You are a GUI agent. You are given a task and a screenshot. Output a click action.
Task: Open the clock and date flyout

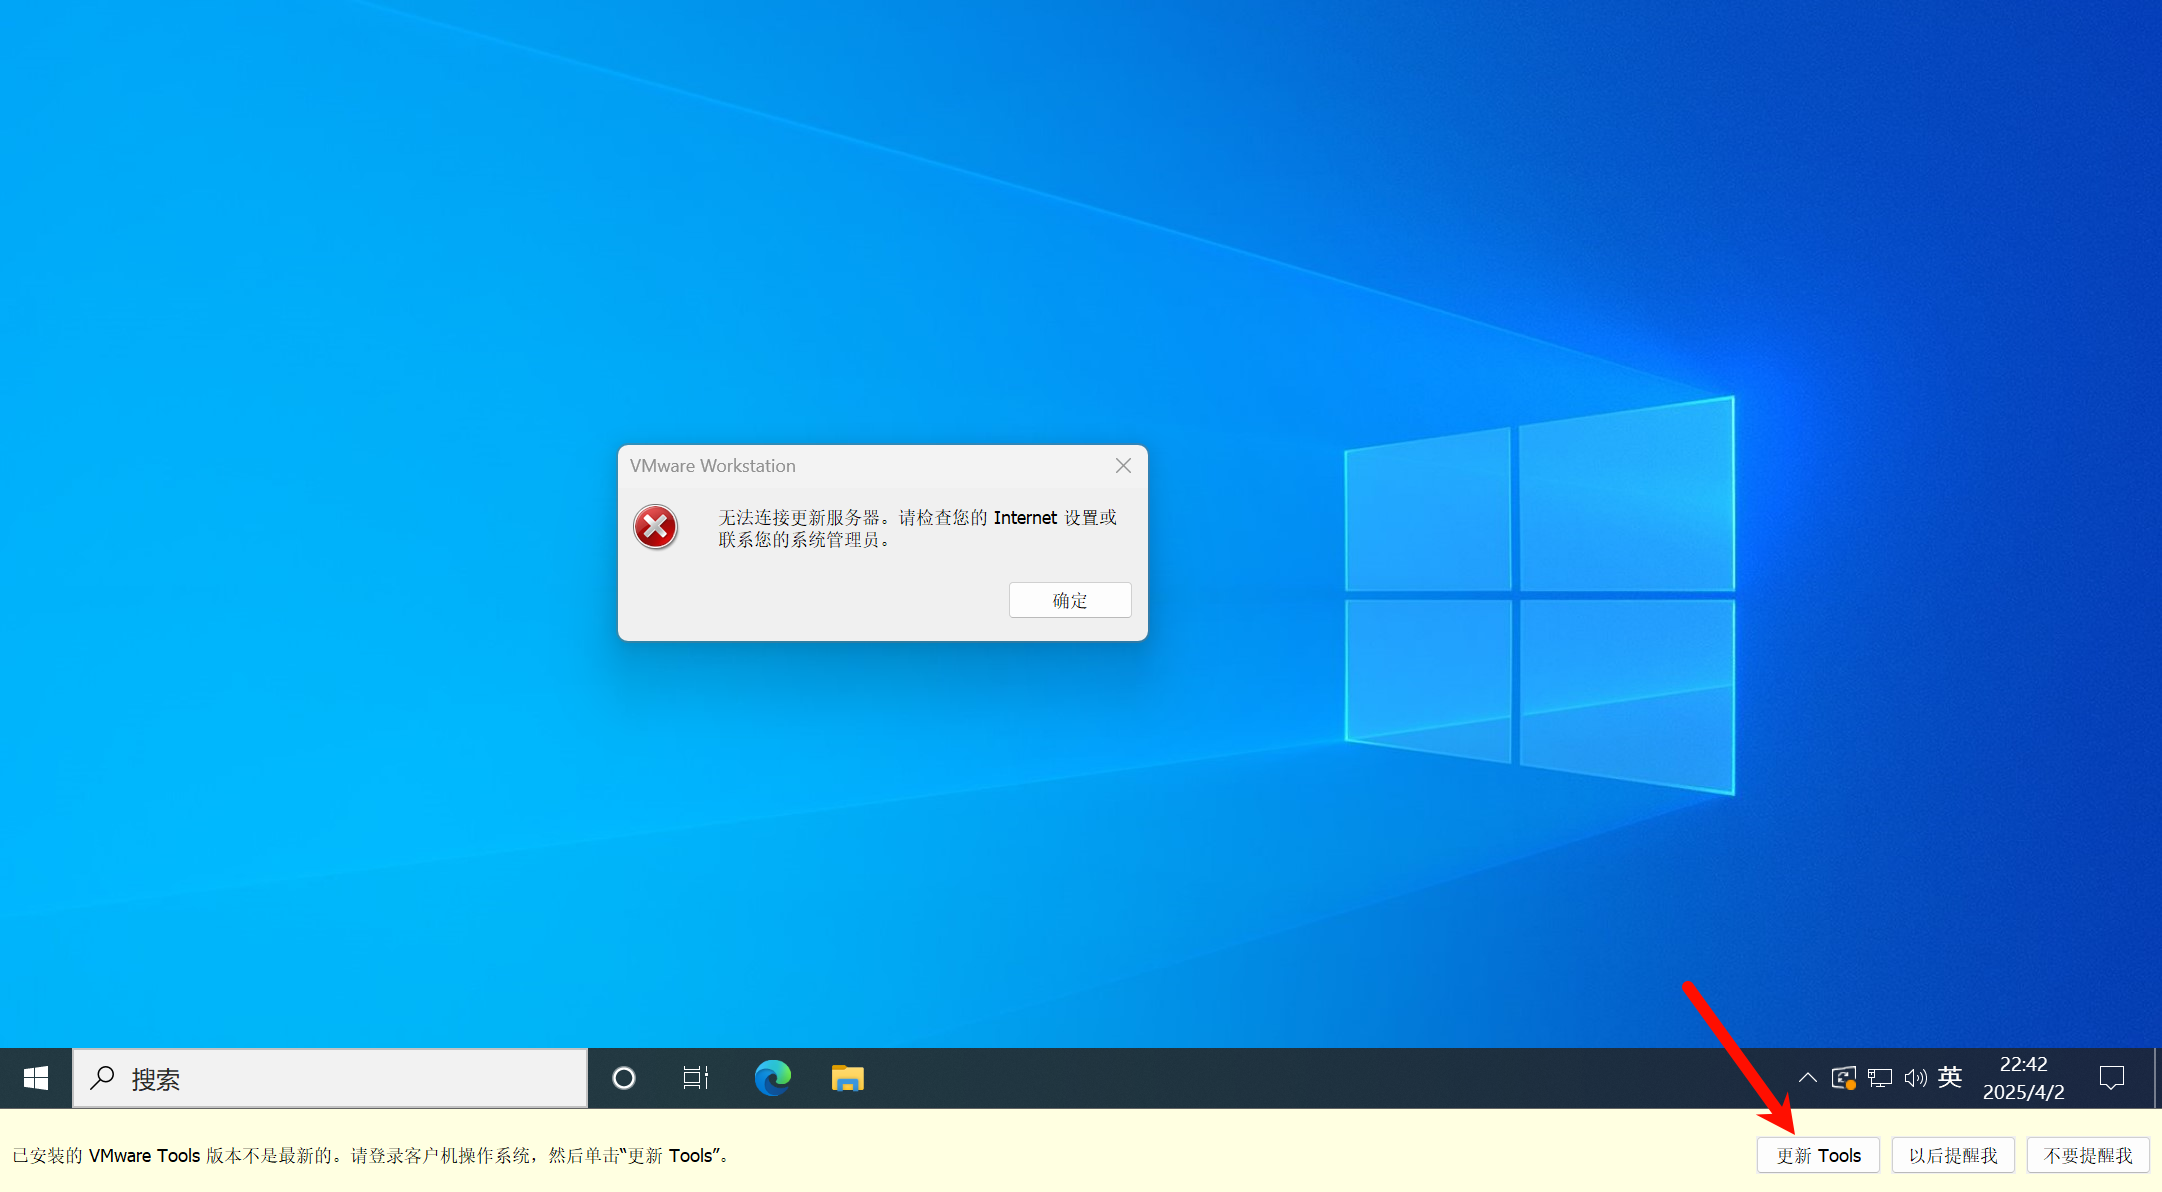(2023, 1078)
